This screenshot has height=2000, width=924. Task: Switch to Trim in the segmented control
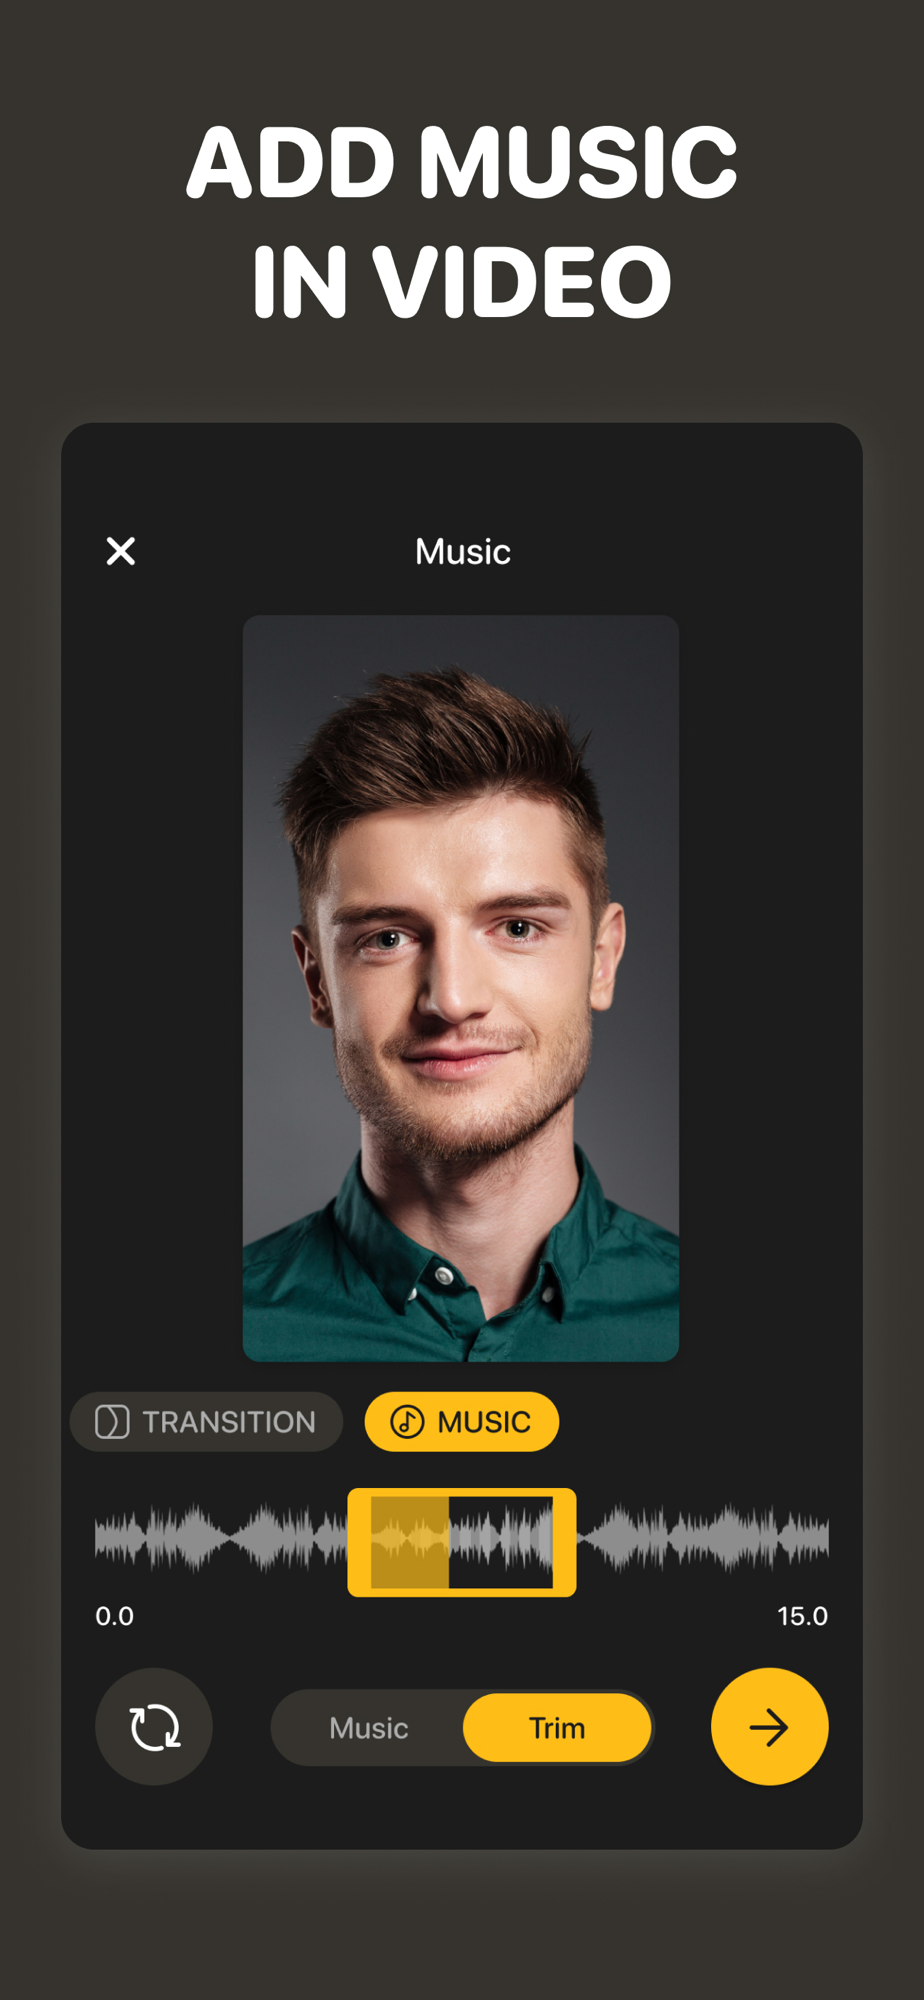pos(557,1728)
